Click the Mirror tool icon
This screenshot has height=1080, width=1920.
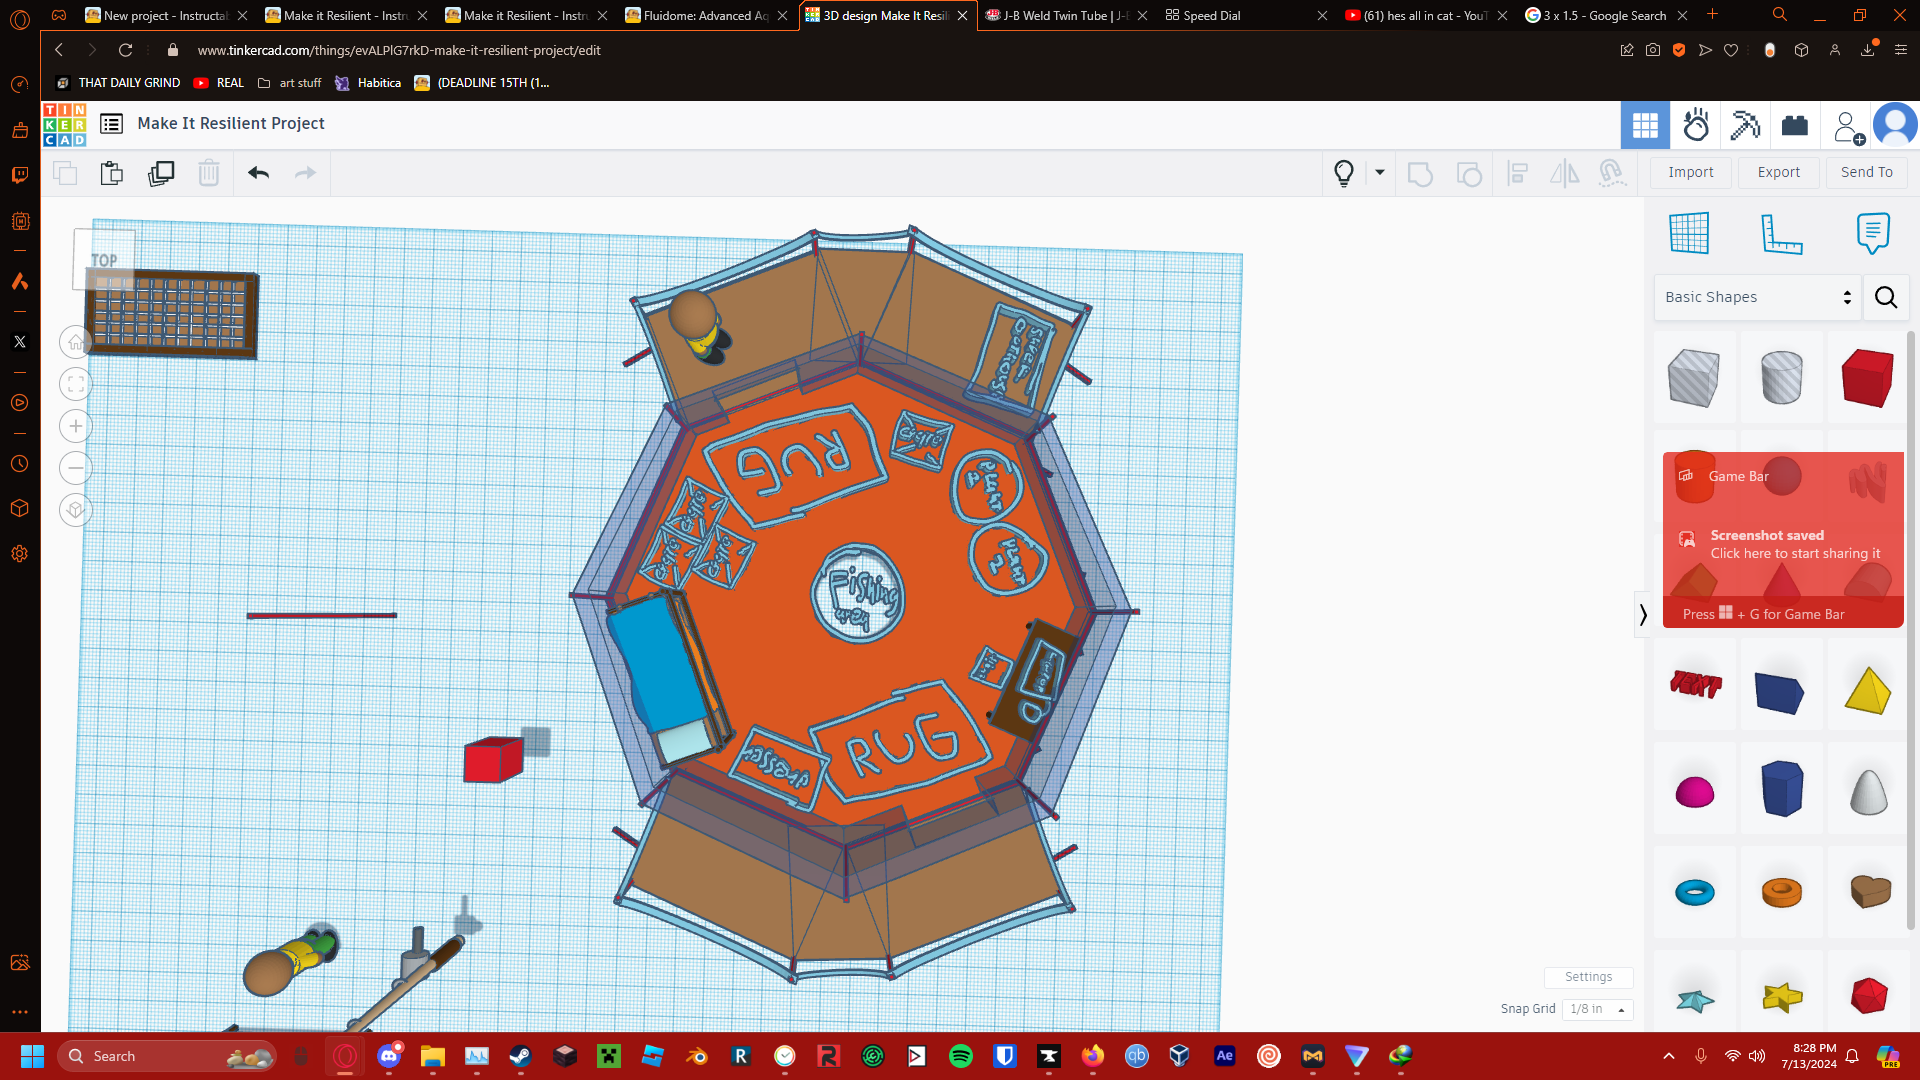(x=1564, y=174)
